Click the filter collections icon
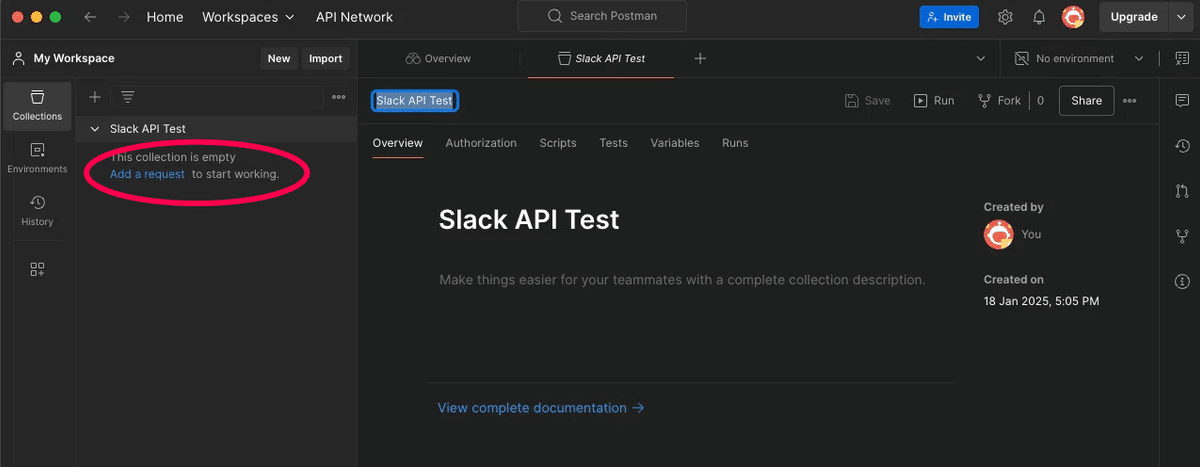The width and height of the screenshot is (1200, 467). click(128, 97)
